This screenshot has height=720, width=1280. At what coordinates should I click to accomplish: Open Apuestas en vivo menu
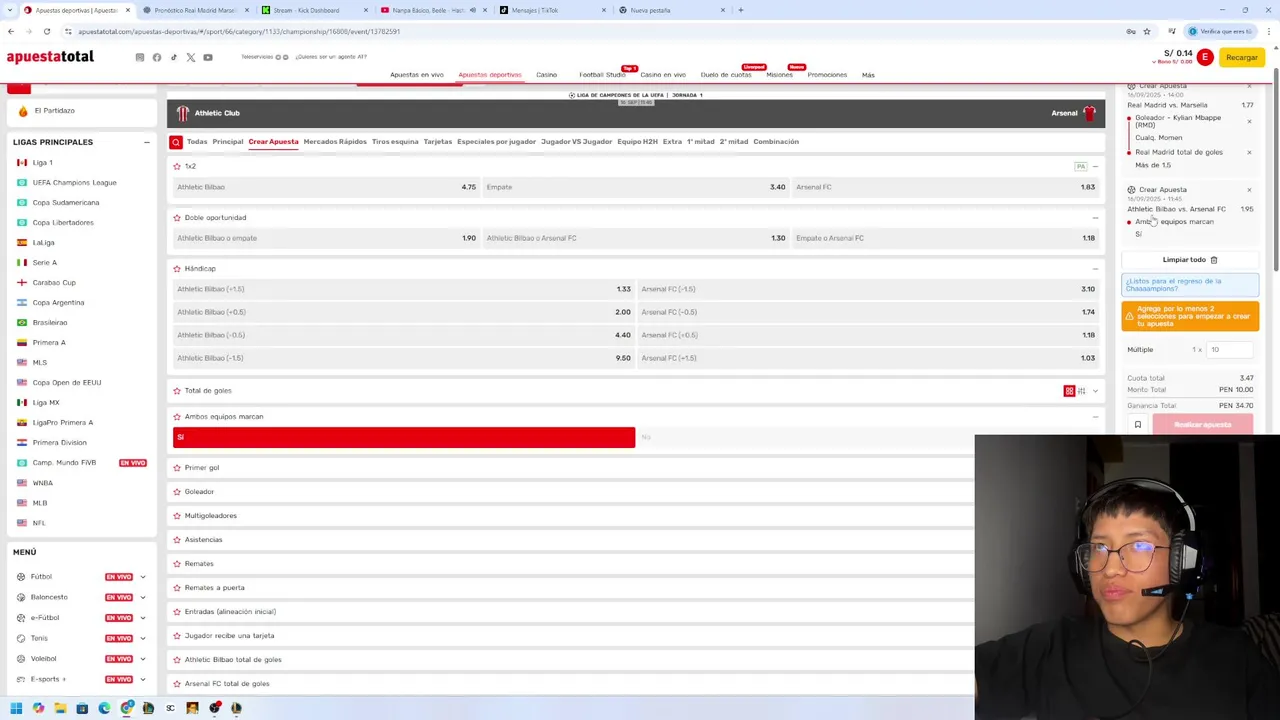pyautogui.click(x=417, y=75)
